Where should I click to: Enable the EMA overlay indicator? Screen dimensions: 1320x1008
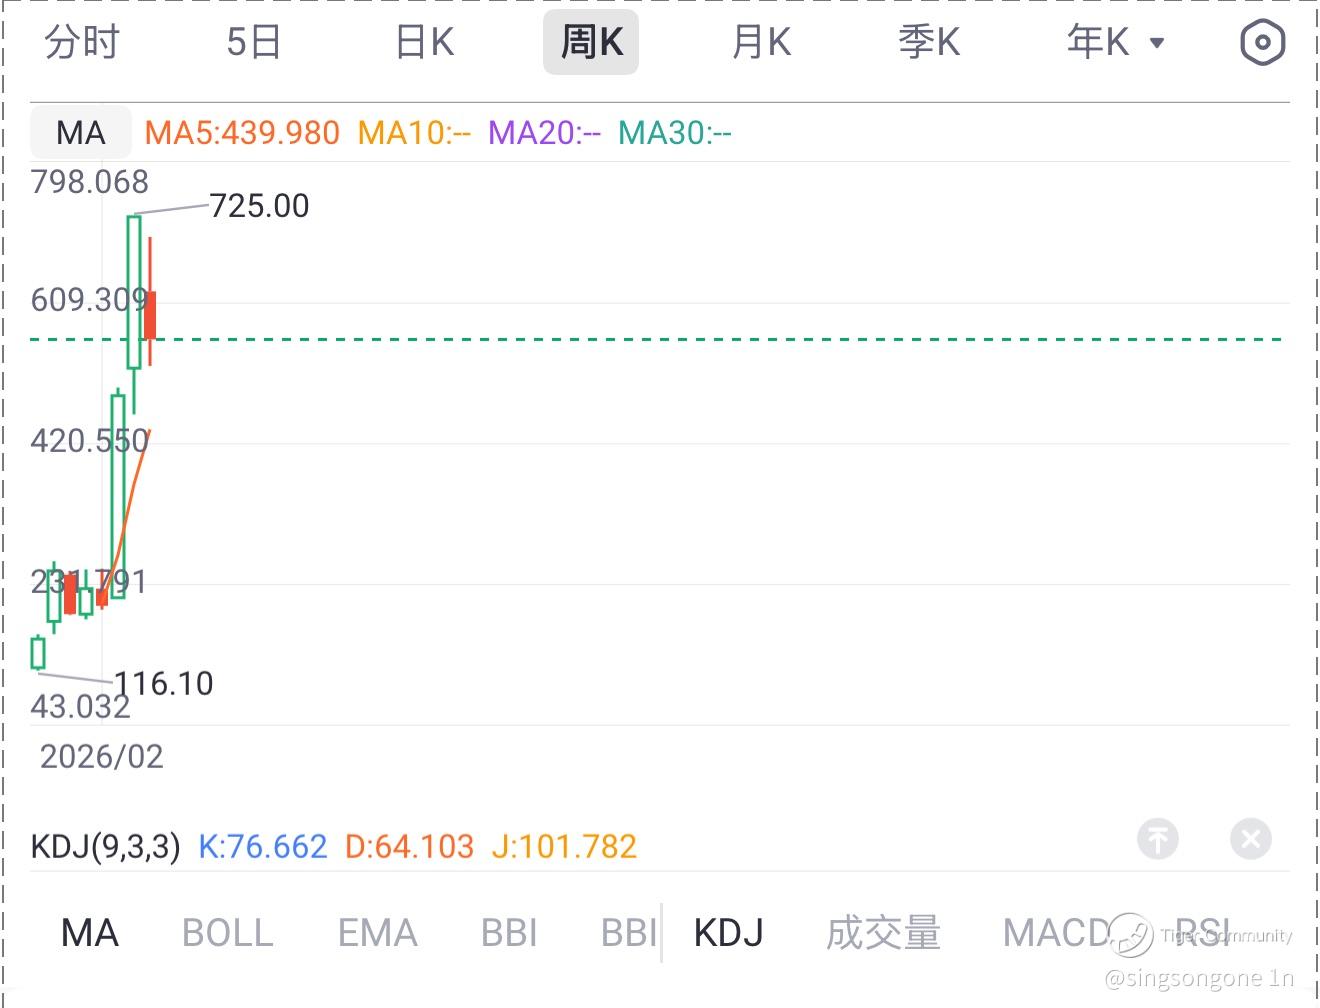[377, 933]
